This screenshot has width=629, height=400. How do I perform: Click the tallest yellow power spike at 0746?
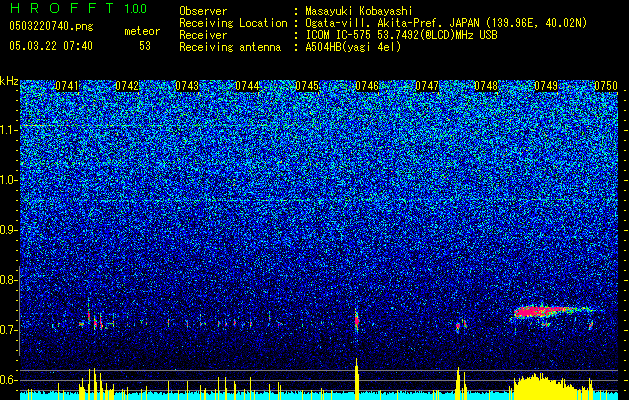click(x=357, y=378)
